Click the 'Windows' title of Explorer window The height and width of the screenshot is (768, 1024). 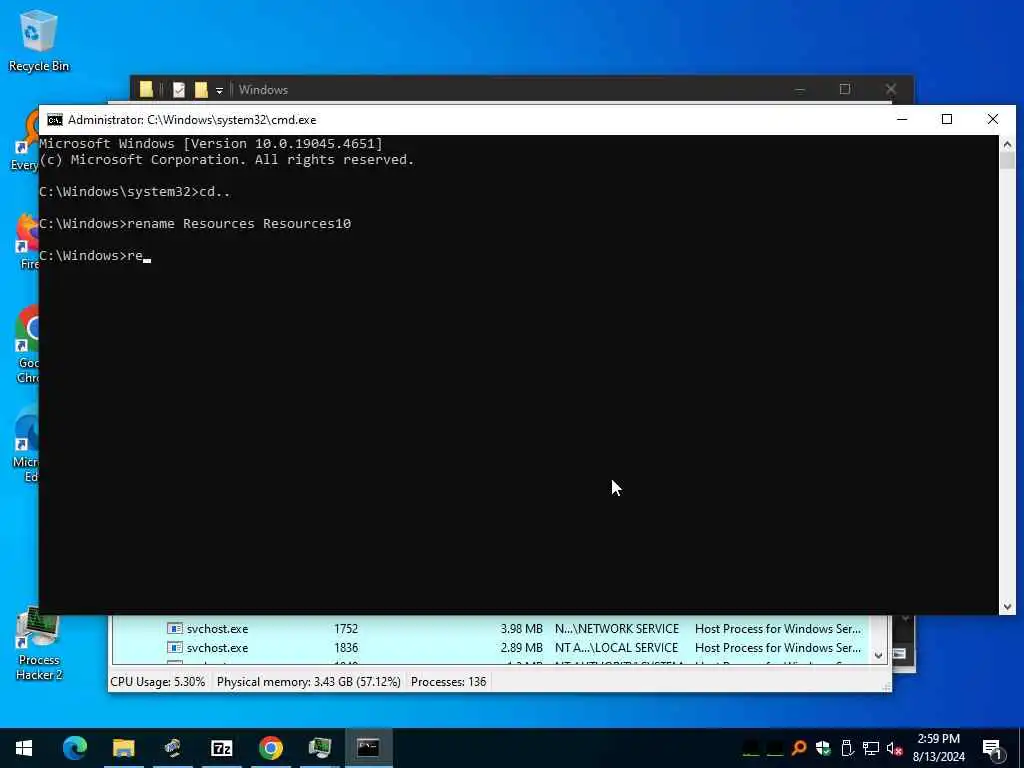click(x=263, y=90)
